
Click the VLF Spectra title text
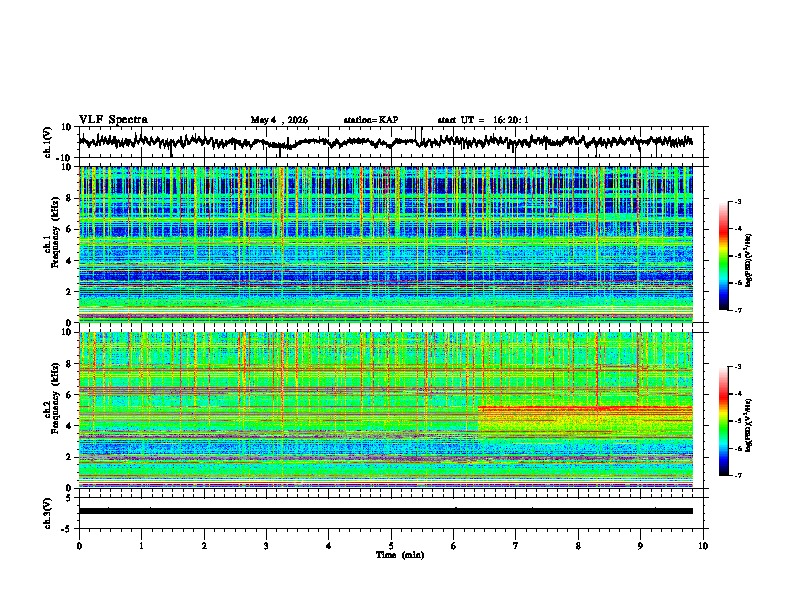coord(113,120)
